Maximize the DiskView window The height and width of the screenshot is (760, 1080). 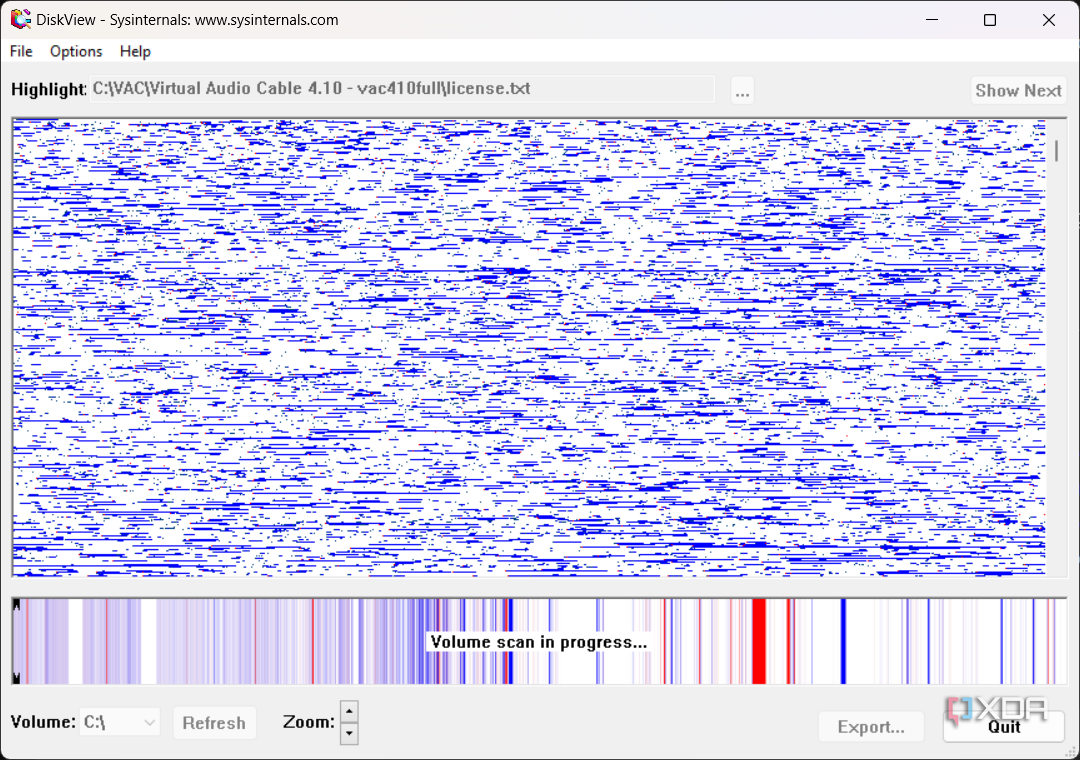tap(990, 19)
